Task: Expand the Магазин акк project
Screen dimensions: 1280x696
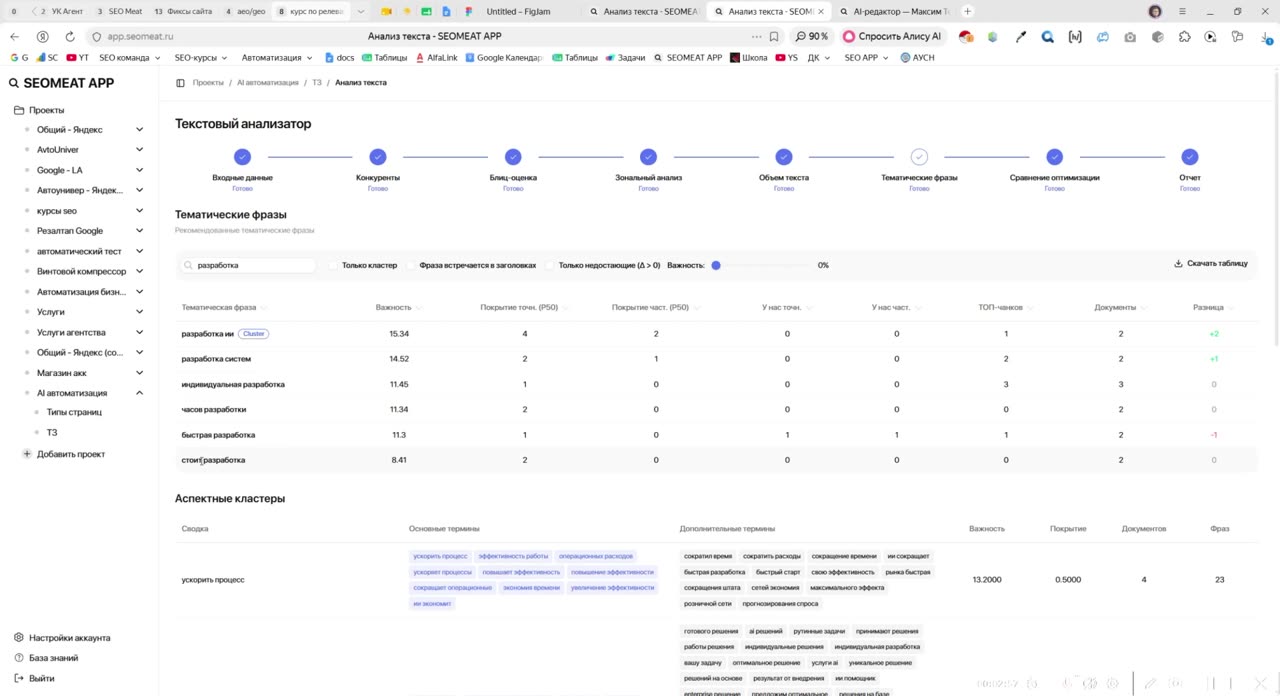Action: pos(139,373)
